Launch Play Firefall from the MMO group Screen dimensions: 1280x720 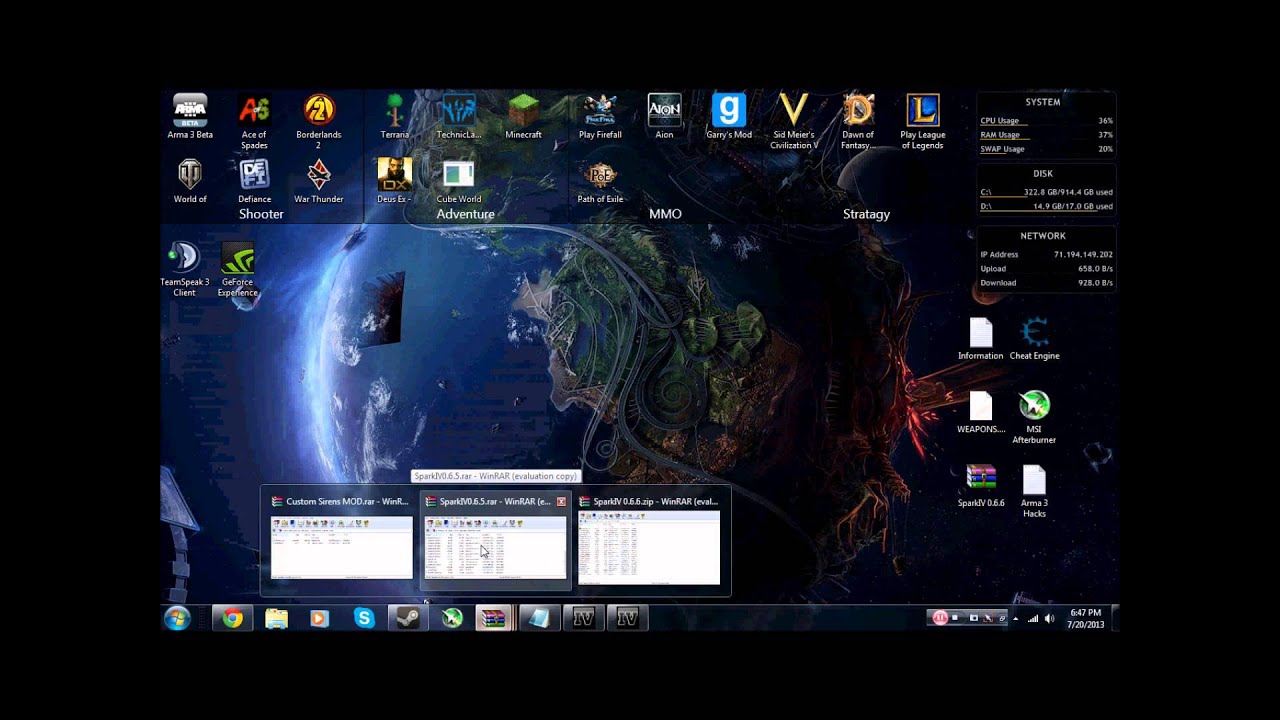(x=600, y=117)
